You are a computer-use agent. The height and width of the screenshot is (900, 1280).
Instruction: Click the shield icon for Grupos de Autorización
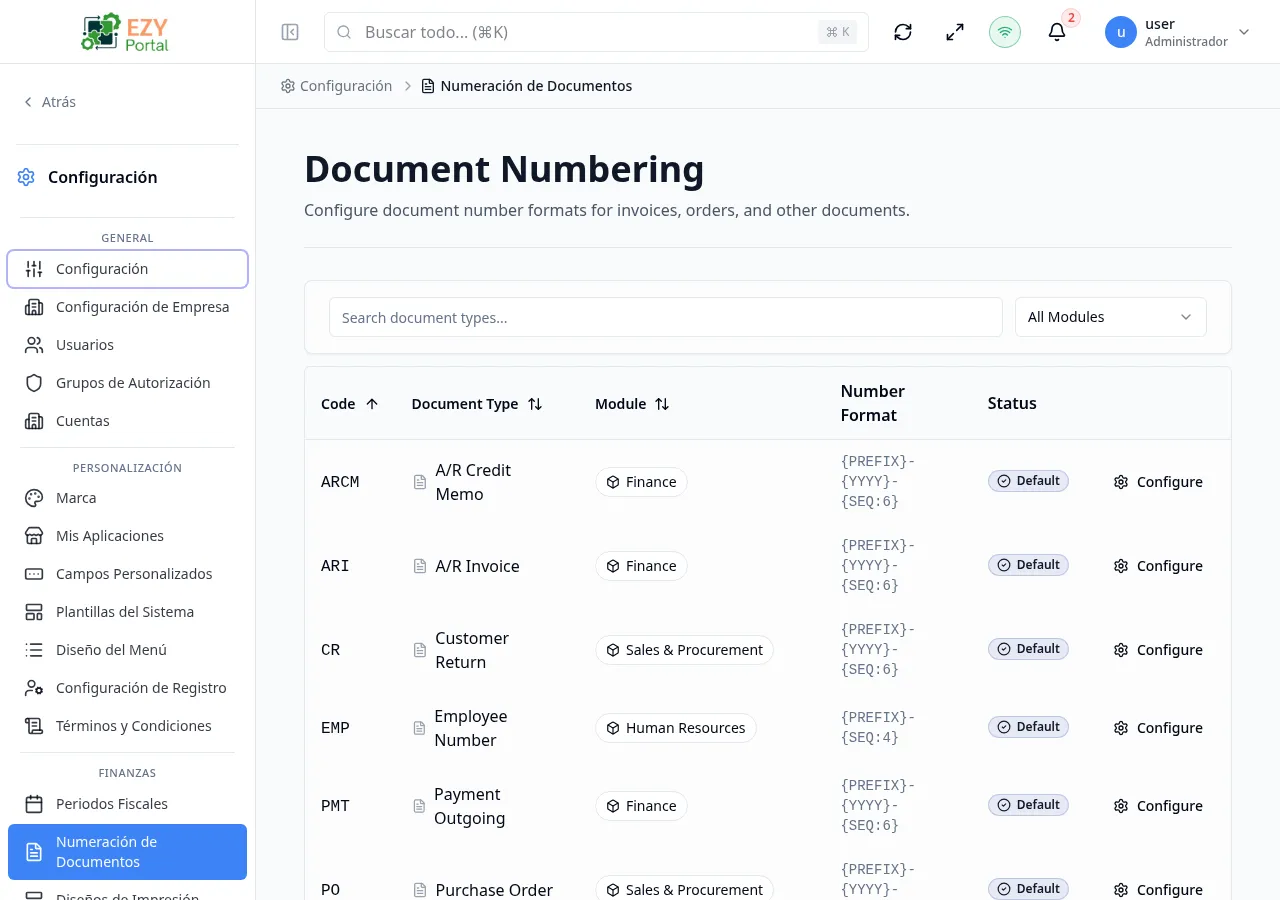34,383
